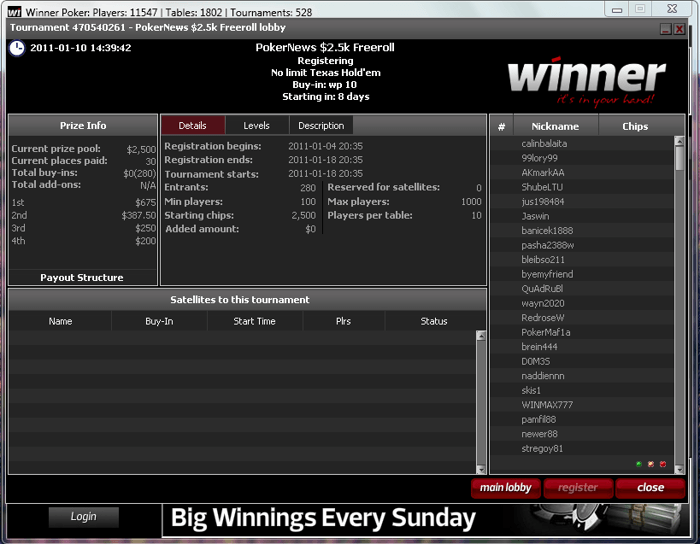This screenshot has height=544, width=700.
Task: Minimize the outer Winner Poker window
Action: tap(617, 9)
